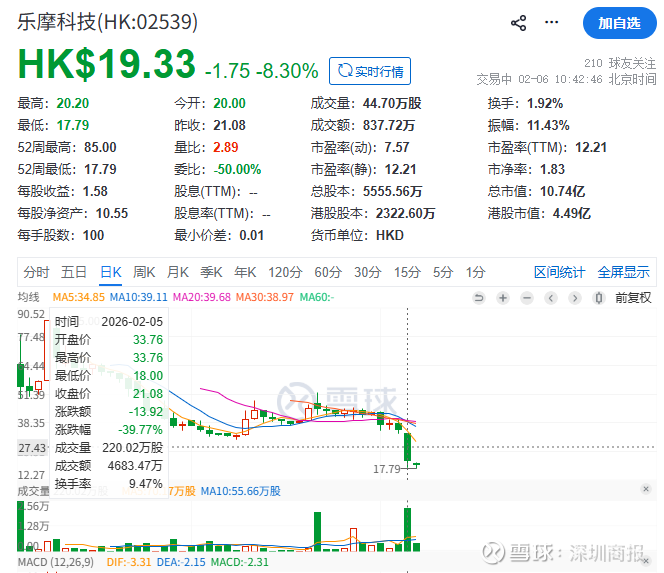Switch to 15分 interval tab
Viewport: 664px width, 573px height.
407,272
